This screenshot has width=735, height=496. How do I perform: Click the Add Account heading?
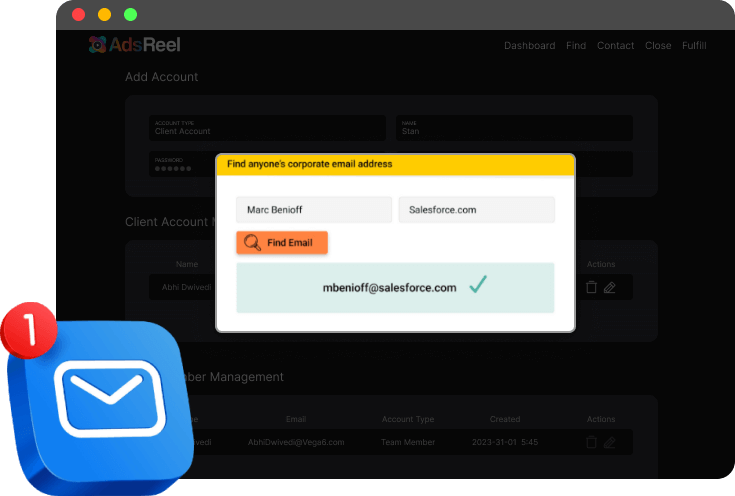[162, 77]
